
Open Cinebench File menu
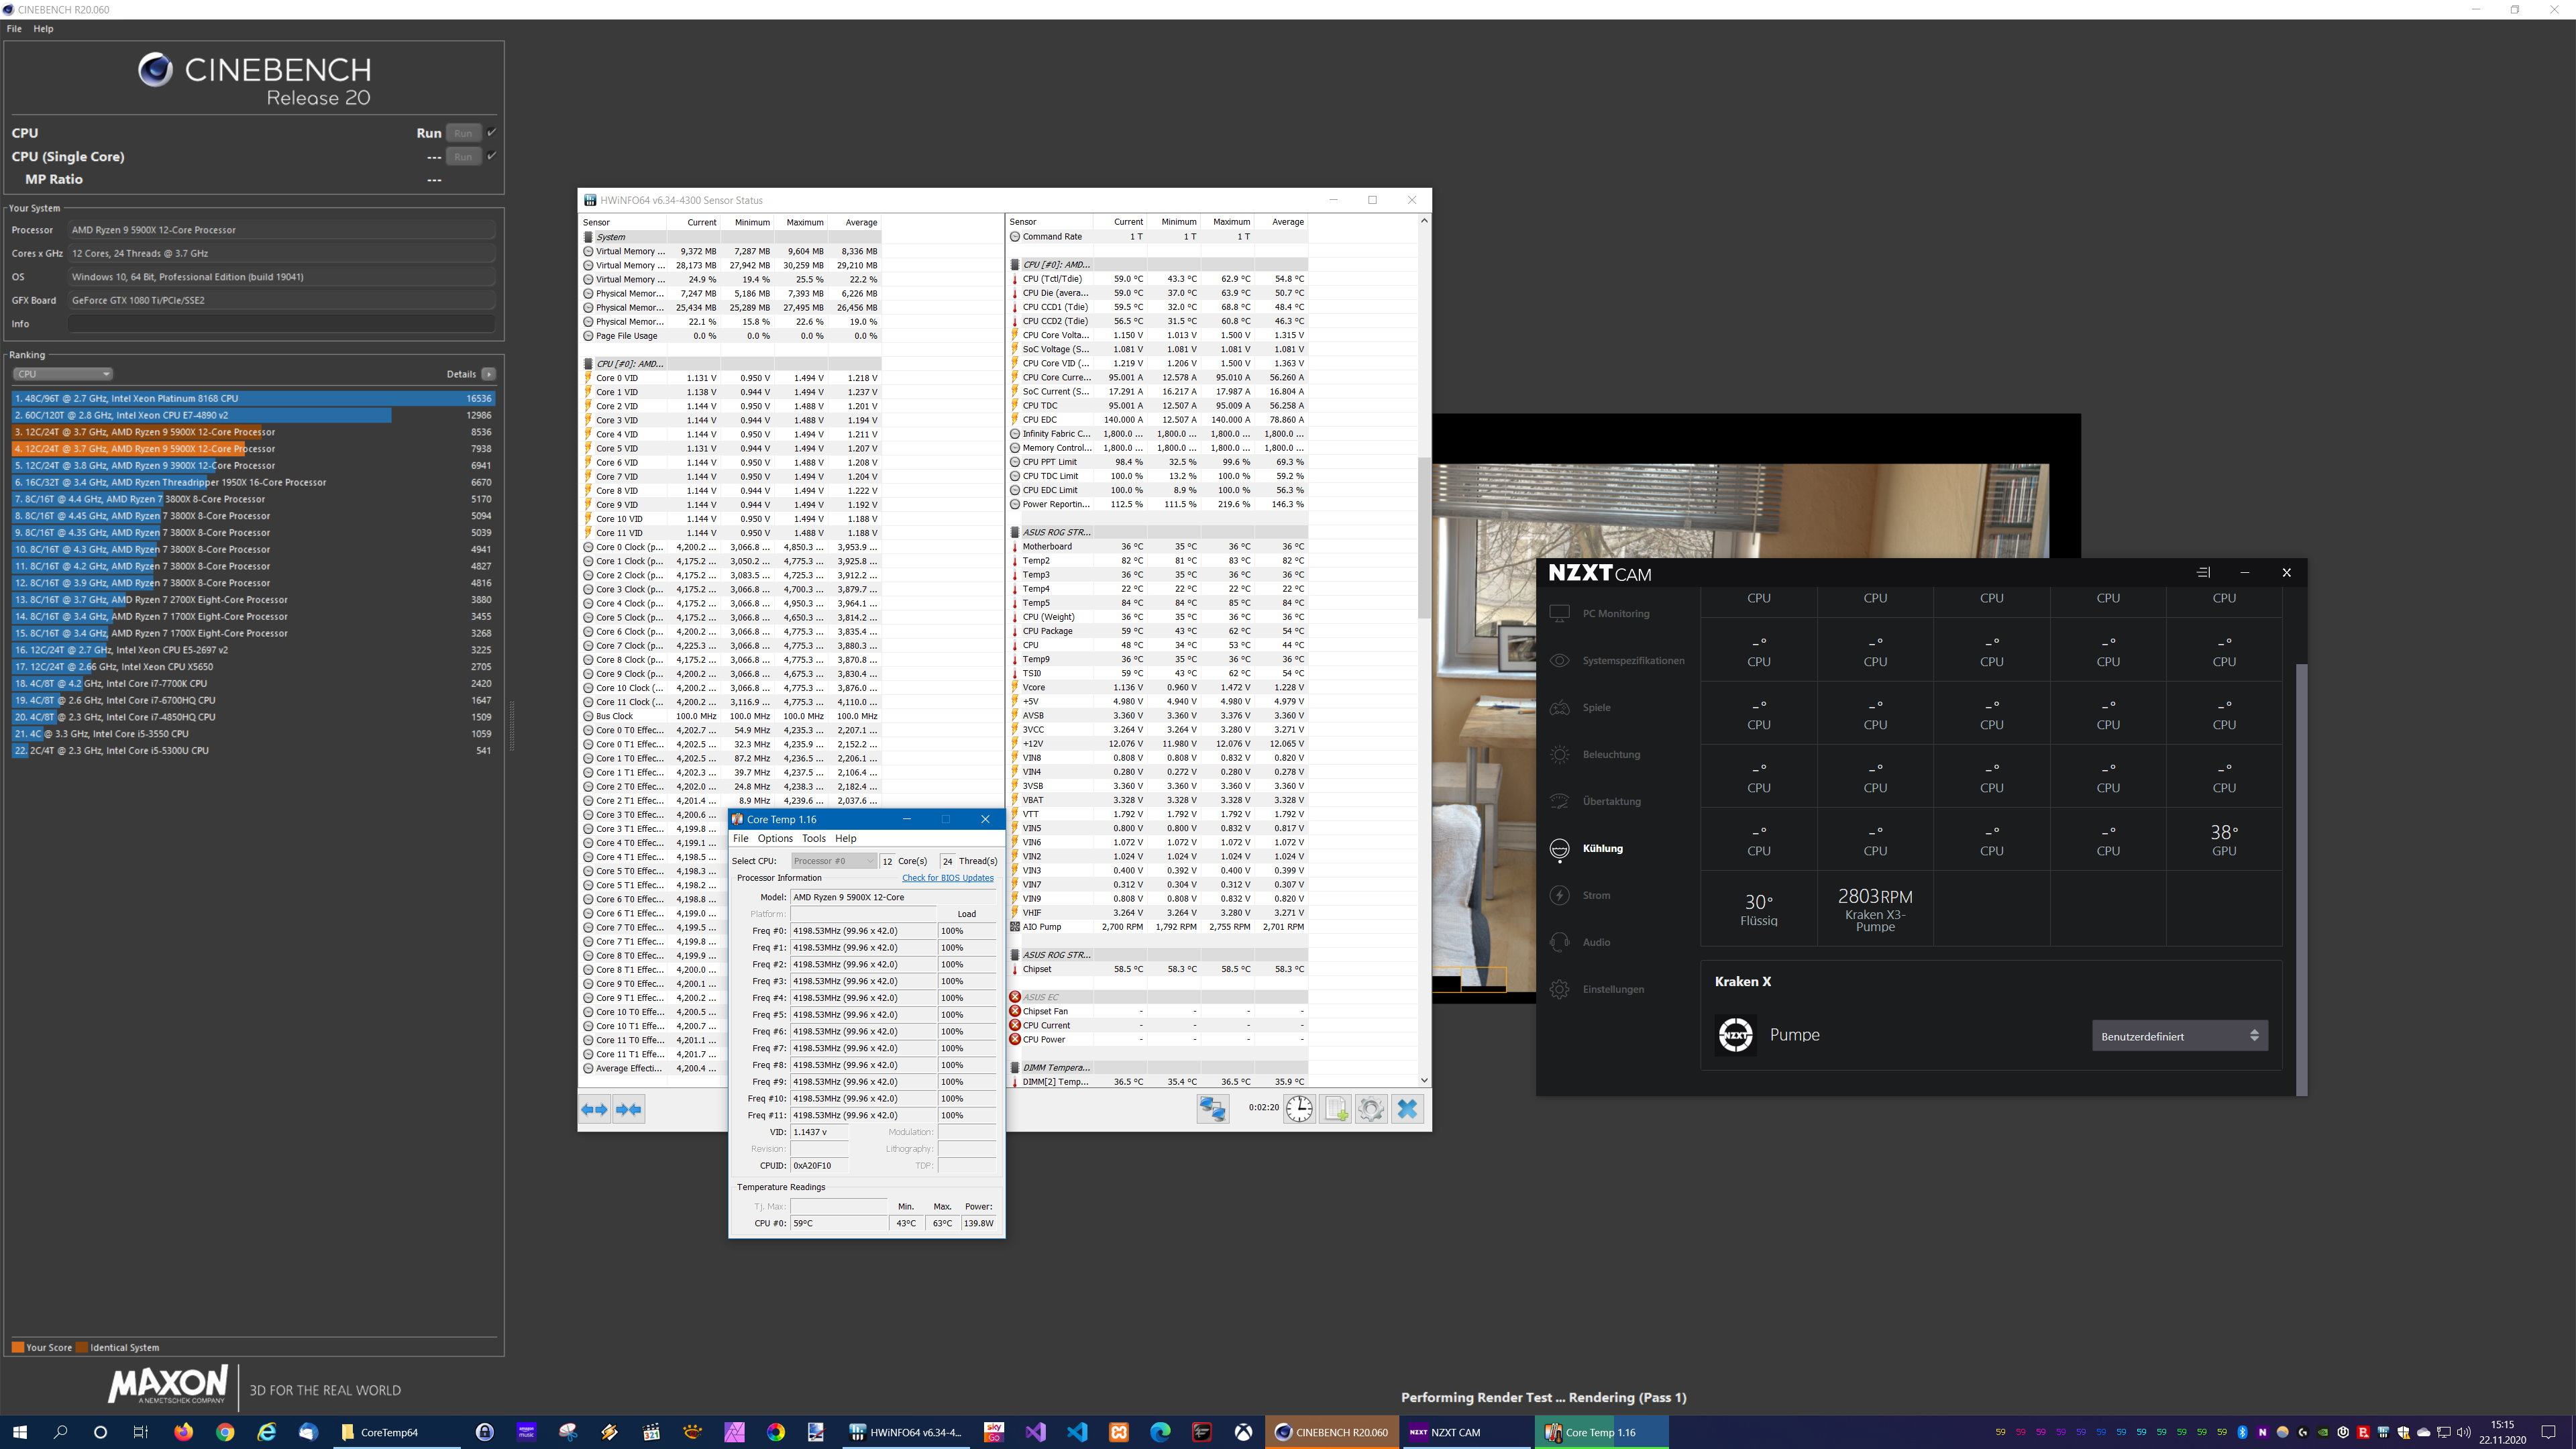pos(14,29)
